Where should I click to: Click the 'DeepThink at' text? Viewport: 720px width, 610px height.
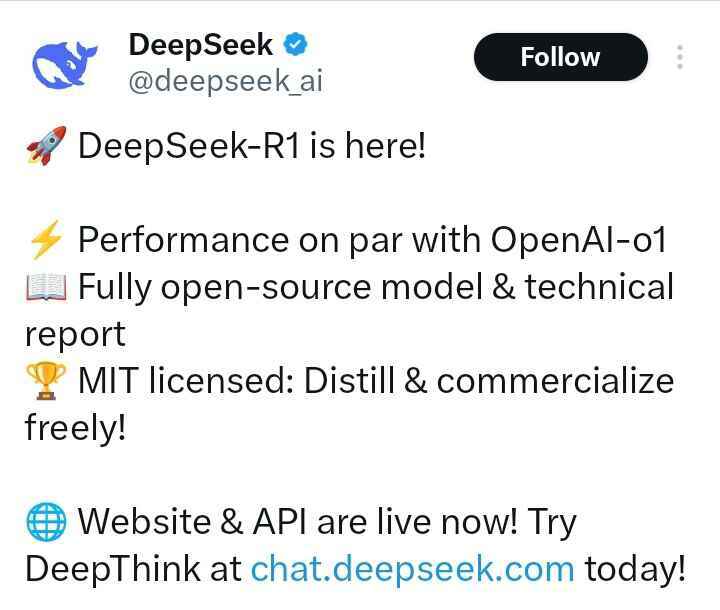tap(133, 569)
